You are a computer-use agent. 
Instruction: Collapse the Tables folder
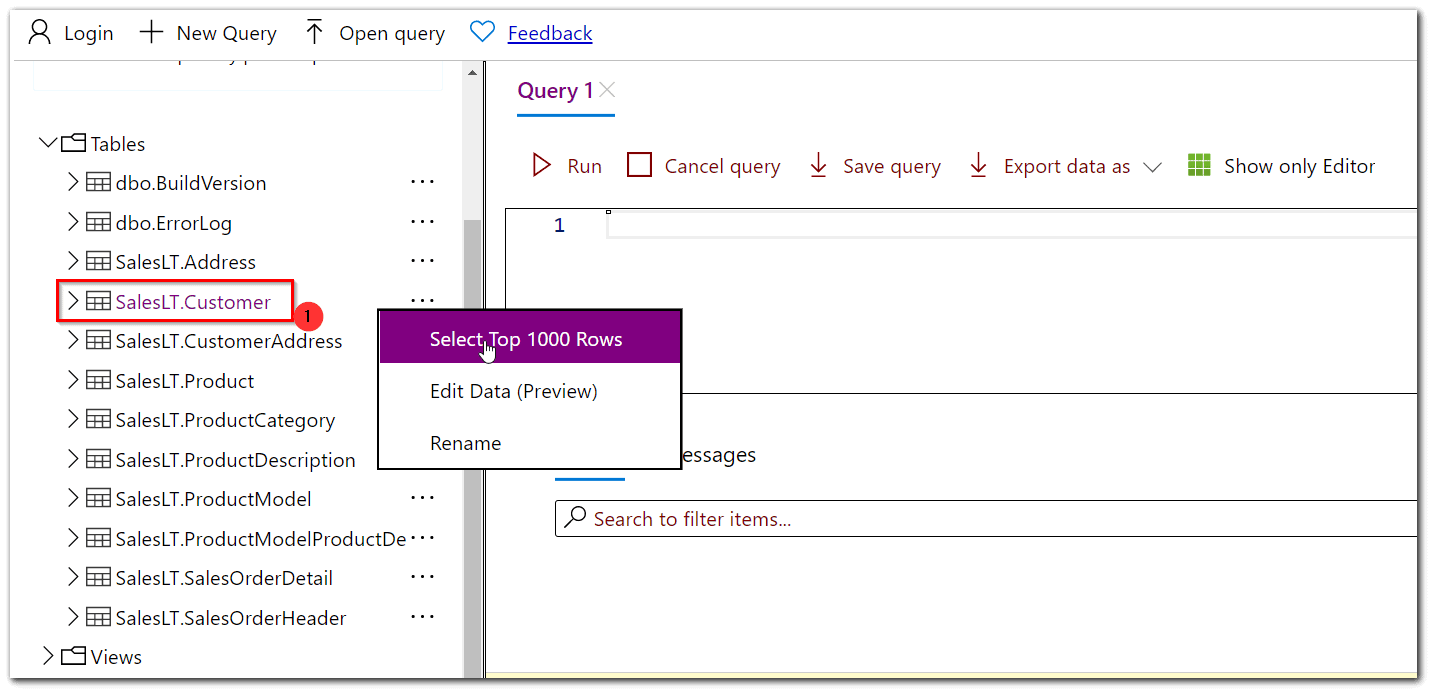tap(48, 143)
